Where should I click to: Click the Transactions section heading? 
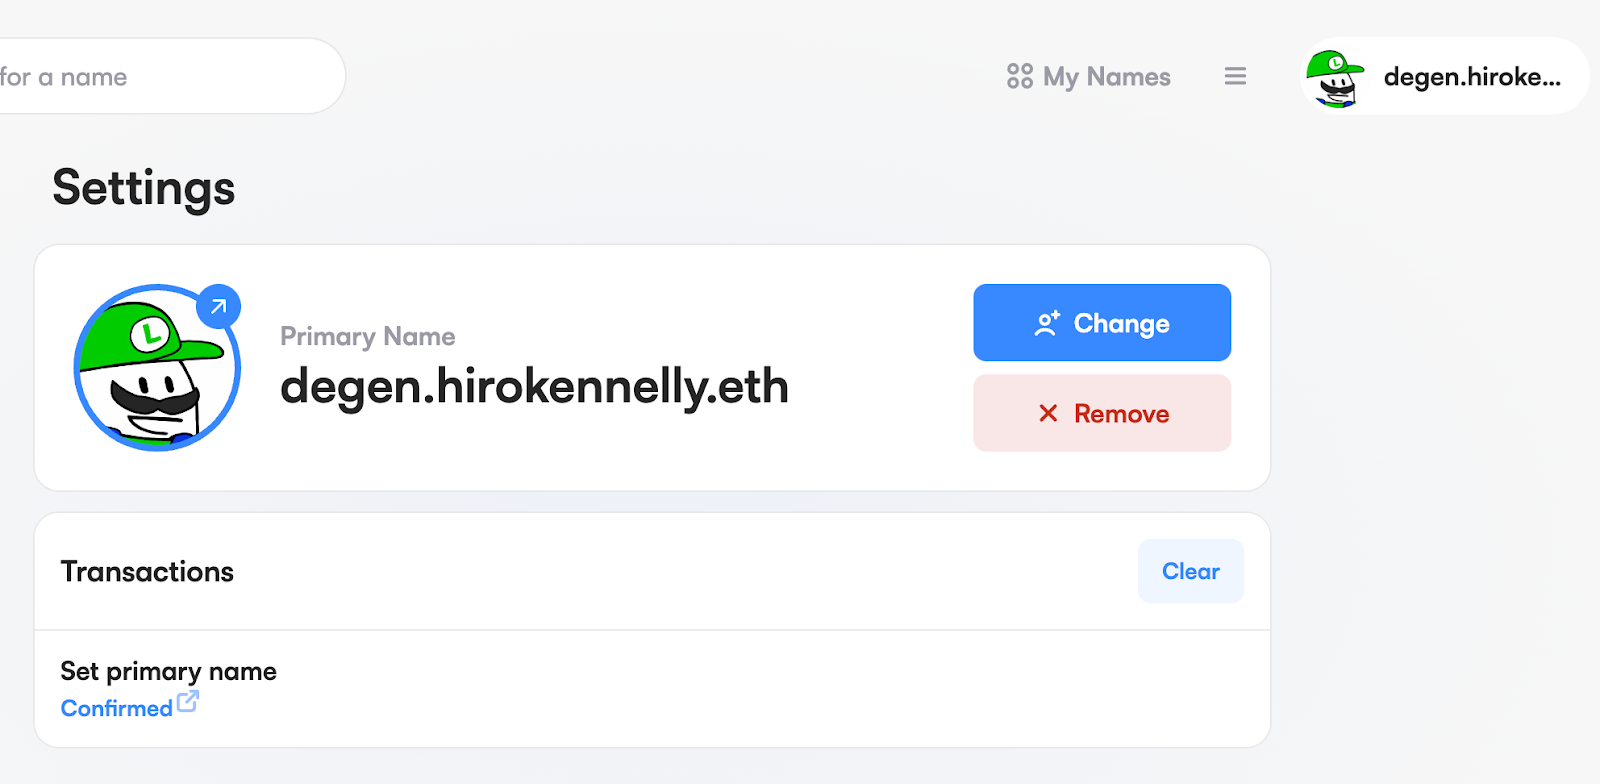coord(147,571)
